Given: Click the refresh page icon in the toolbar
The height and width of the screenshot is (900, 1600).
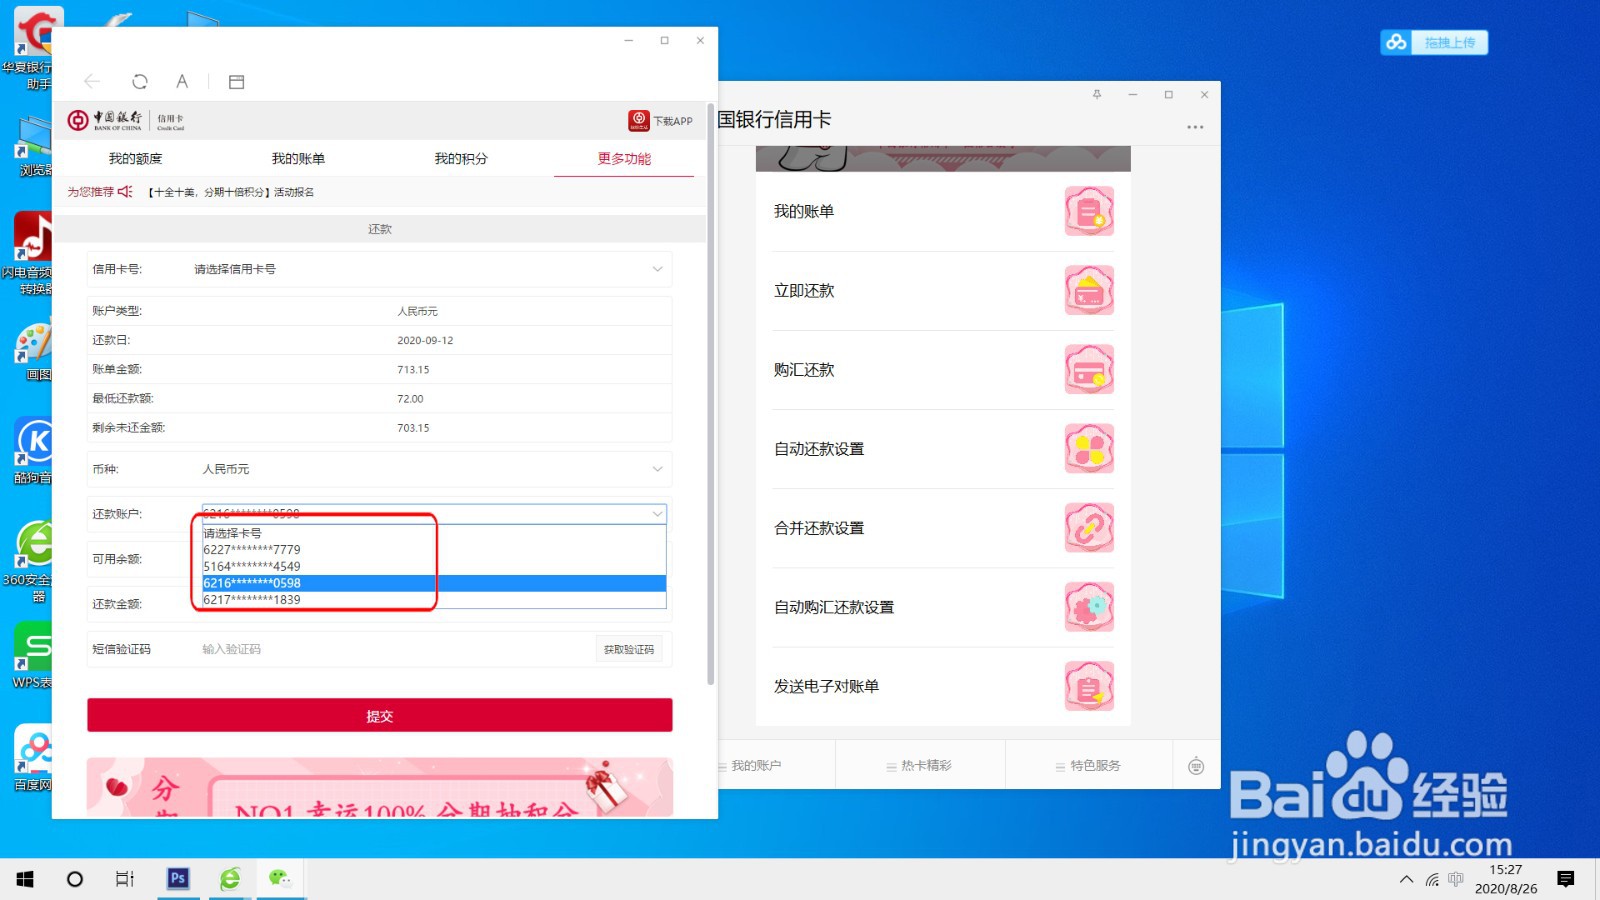Looking at the screenshot, I should pyautogui.click(x=139, y=81).
